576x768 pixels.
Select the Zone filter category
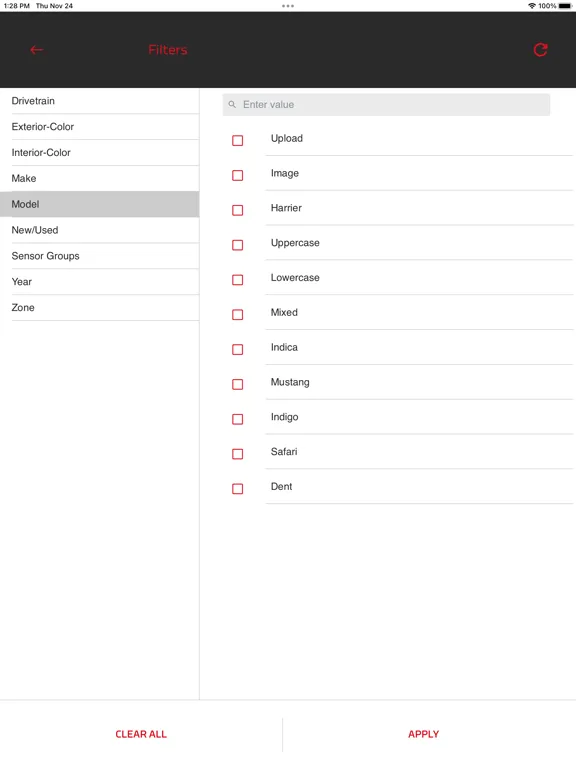click(x=99, y=308)
